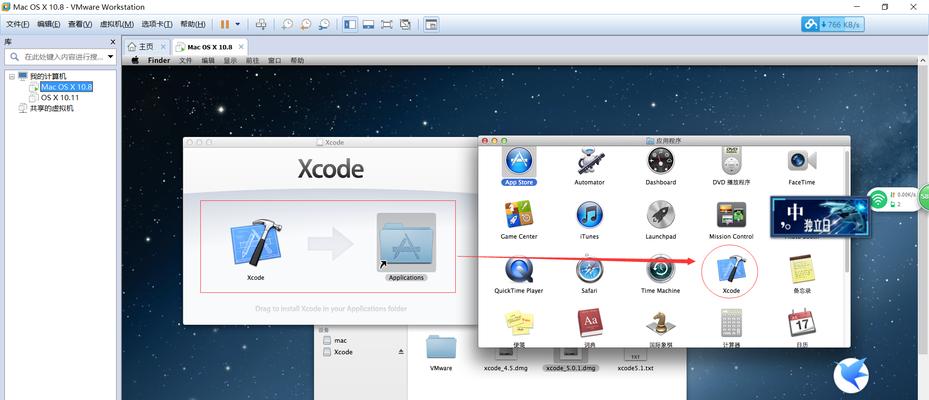
Task: Click the download speed 766 KB/s indicator
Action: 832,24
